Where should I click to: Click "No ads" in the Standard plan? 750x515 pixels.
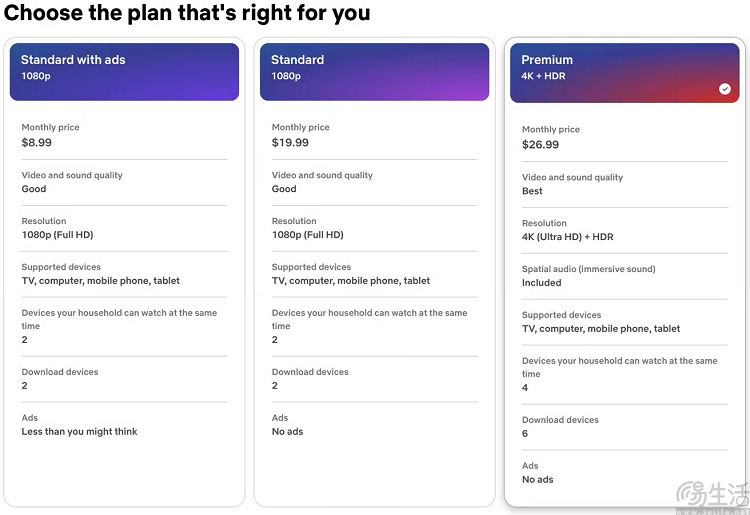coord(287,432)
